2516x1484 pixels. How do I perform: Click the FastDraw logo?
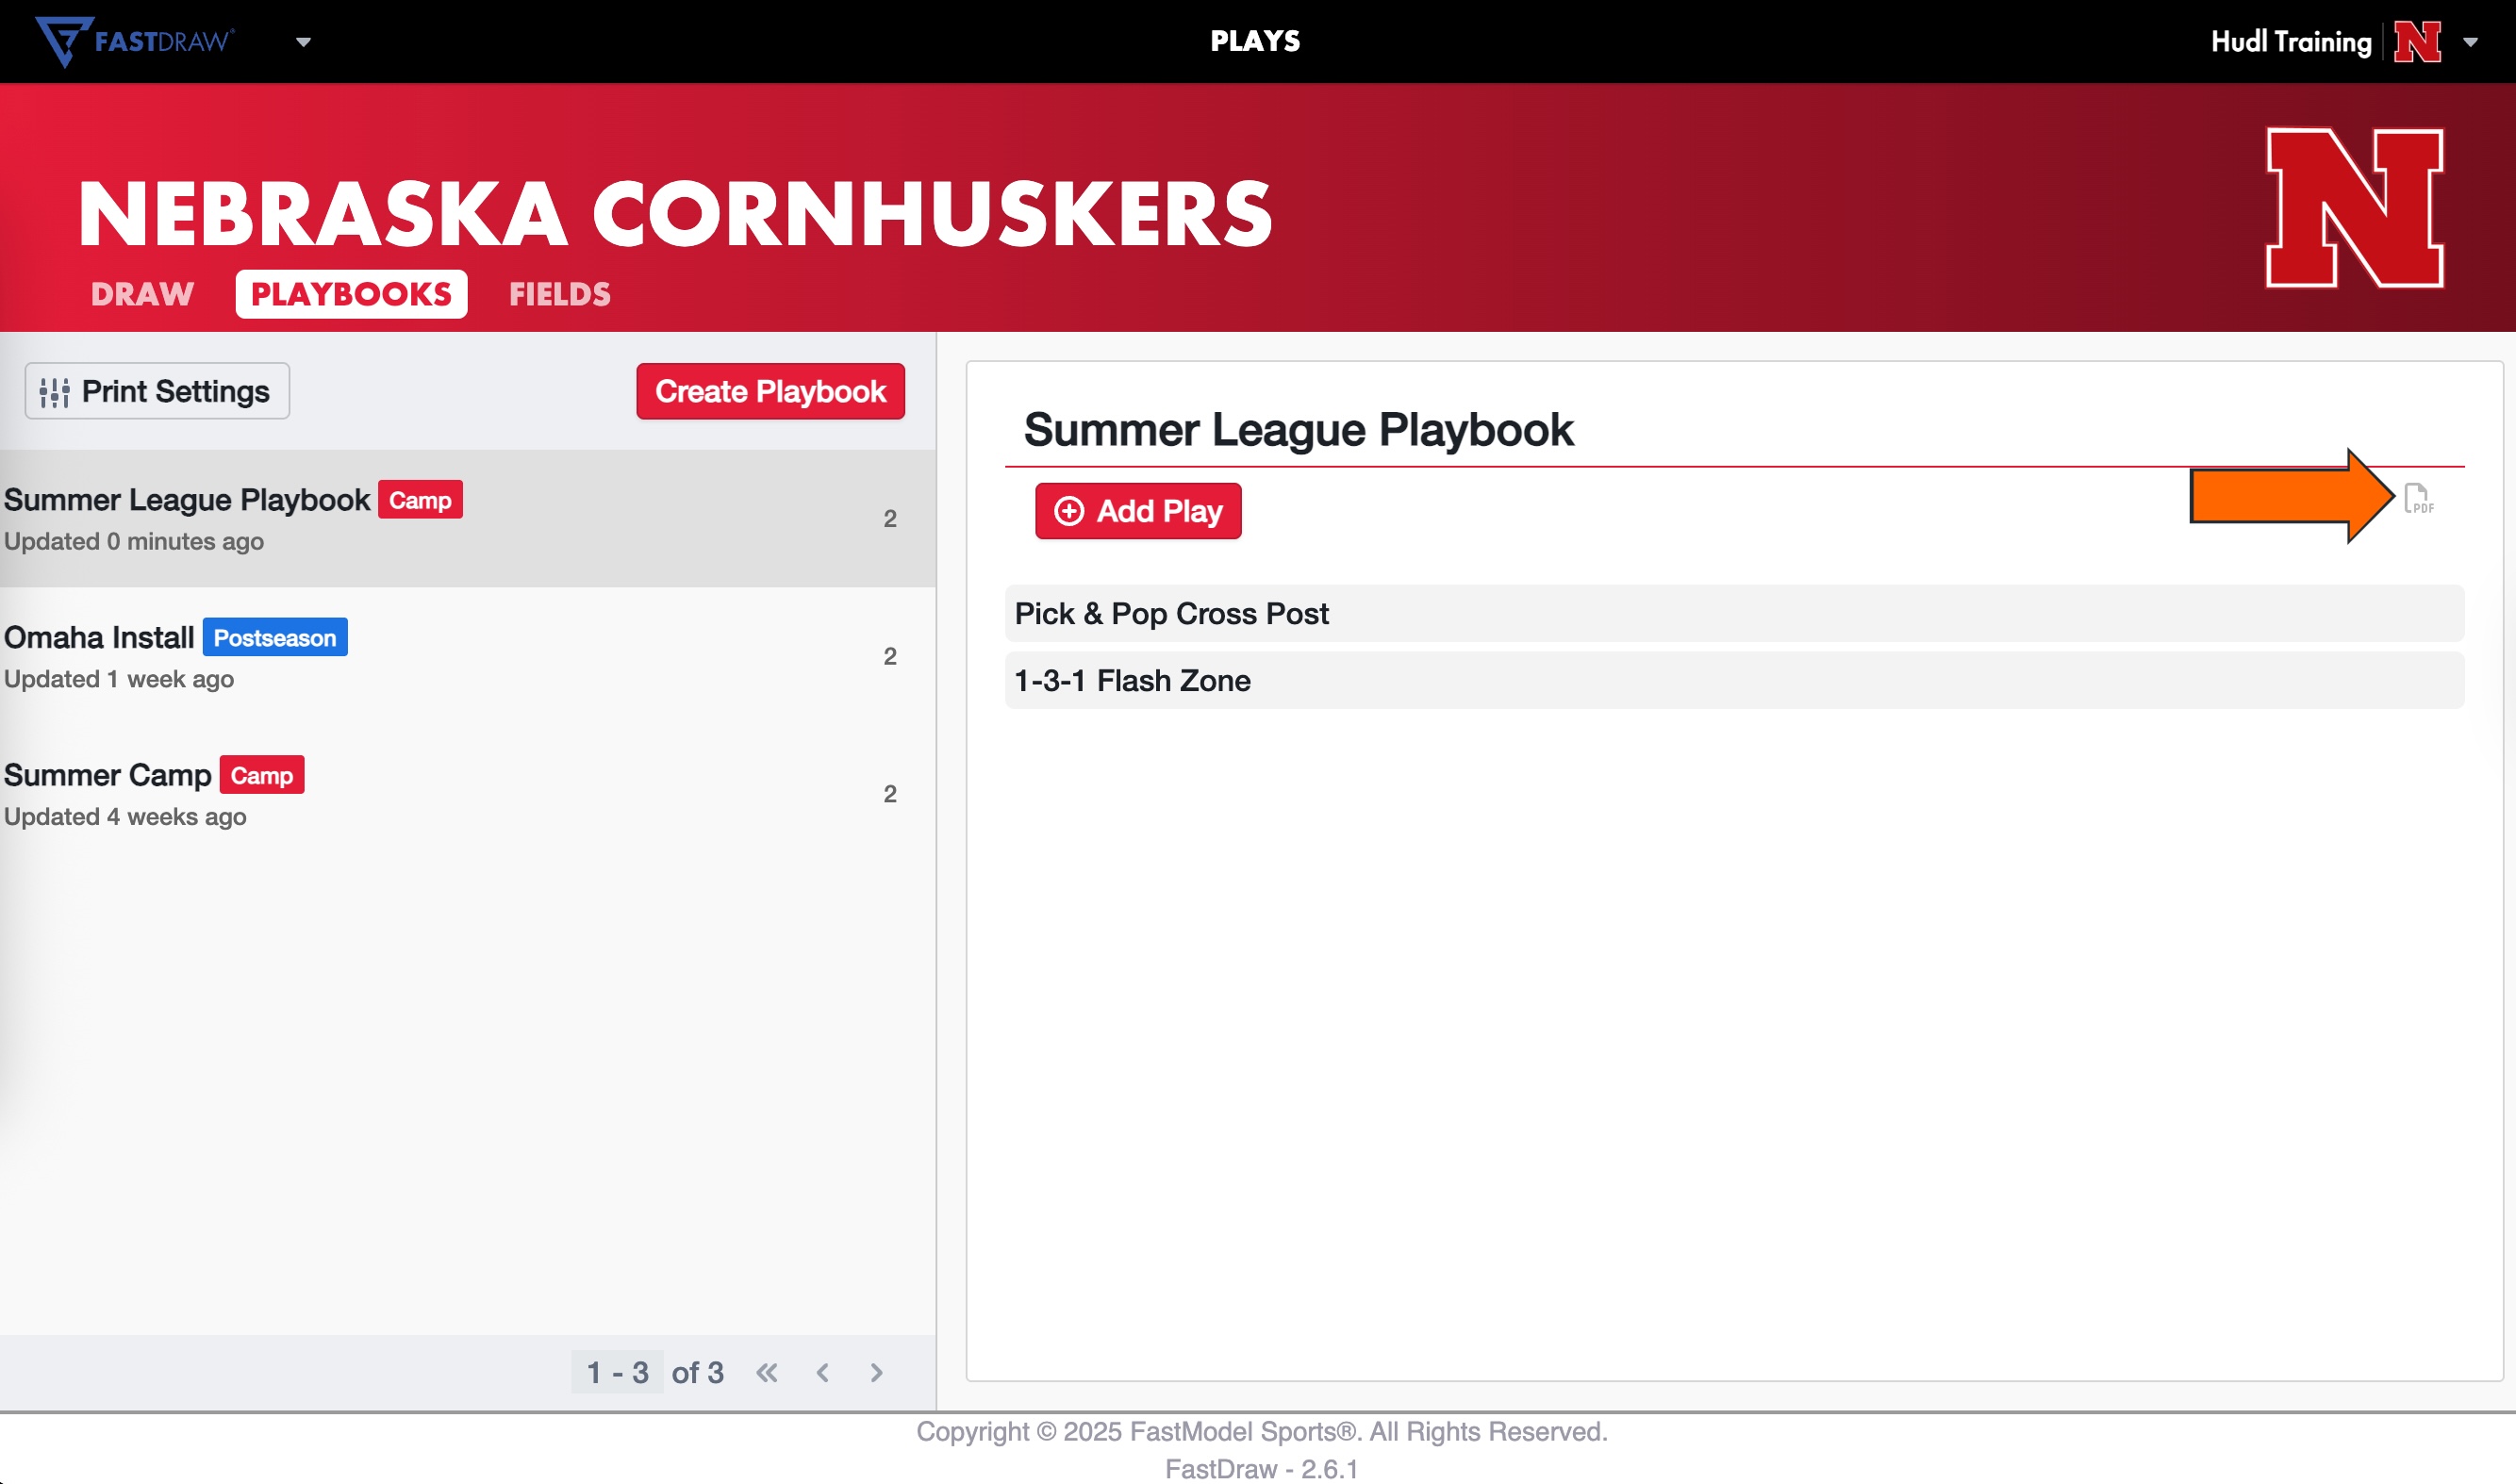[x=135, y=41]
